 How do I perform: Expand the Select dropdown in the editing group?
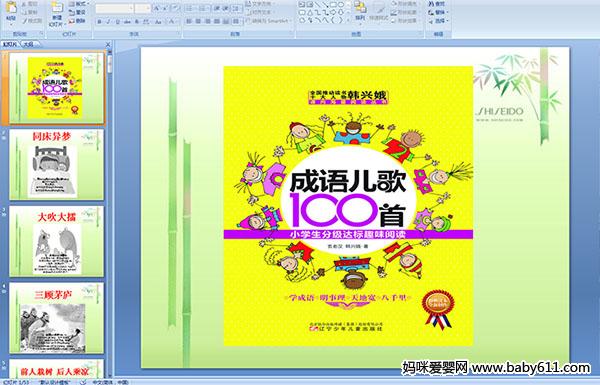[438, 21]
